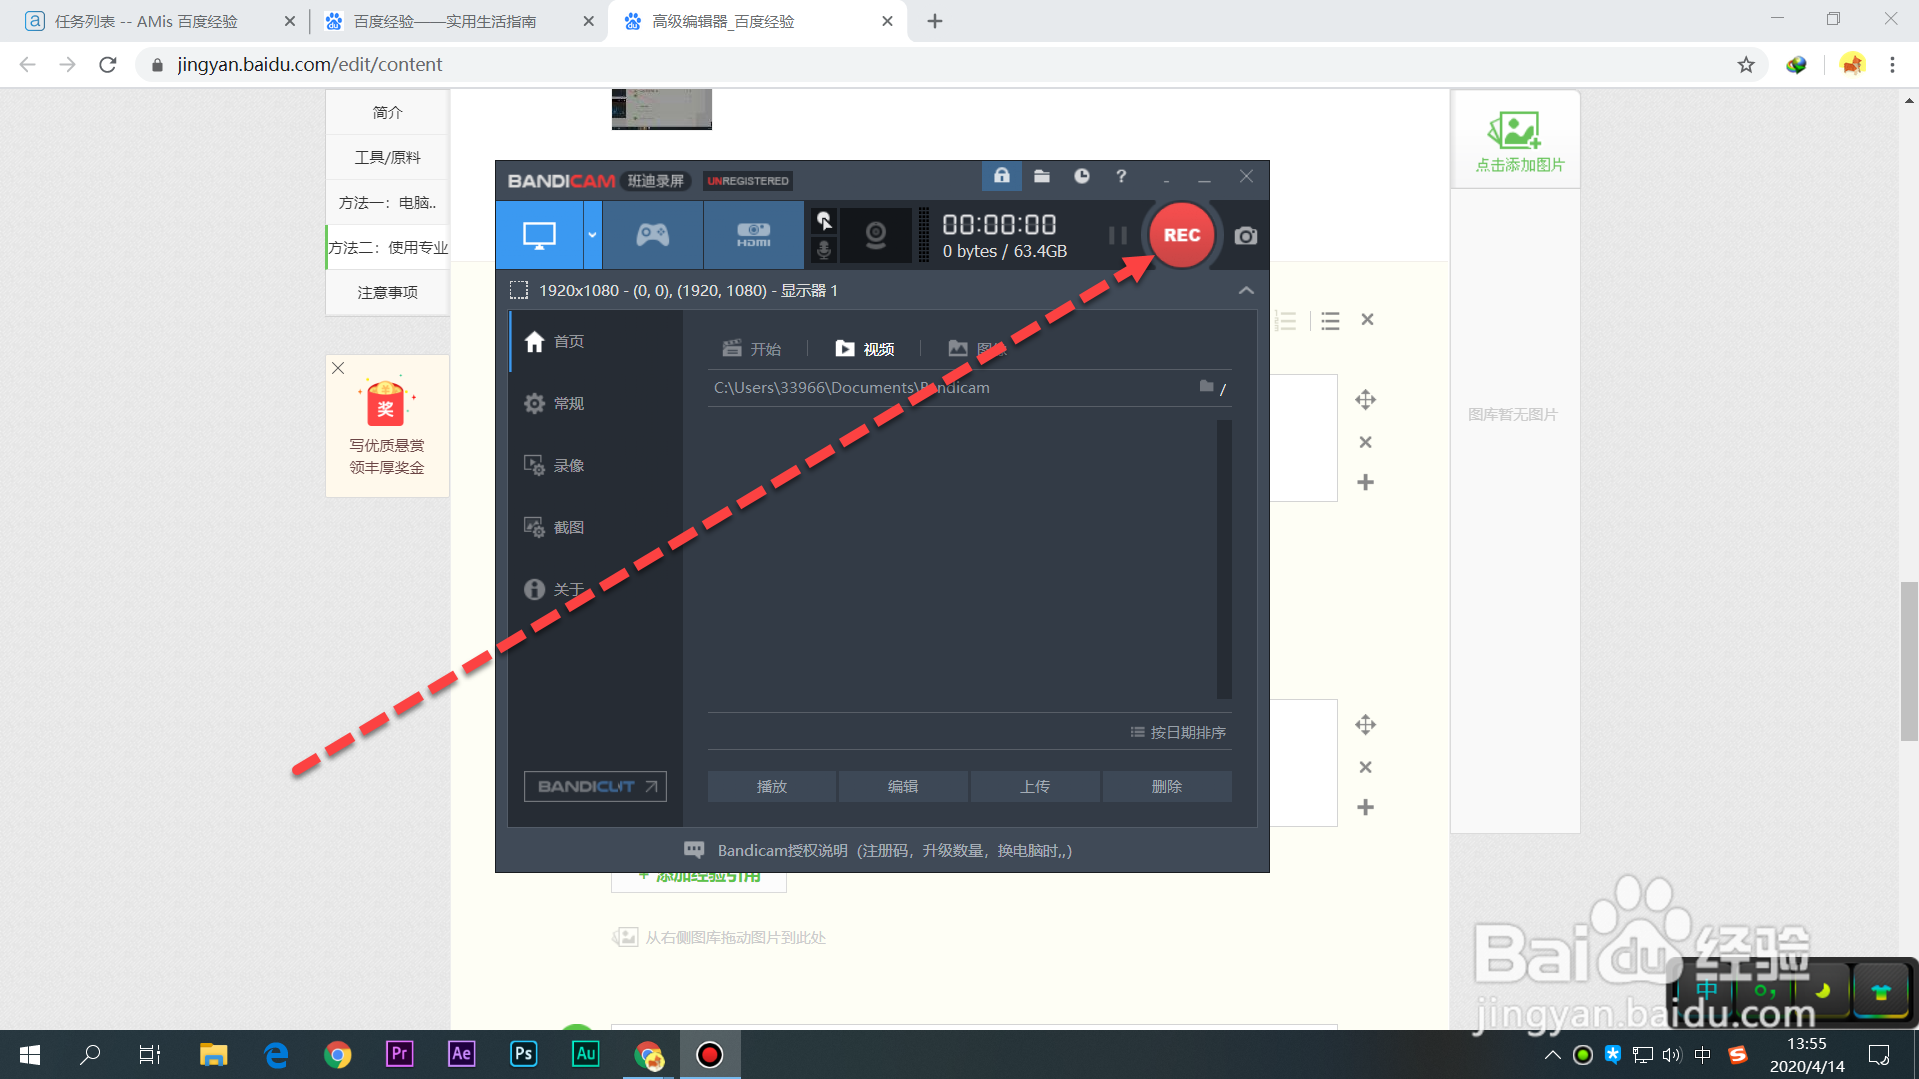This screenshot has width=1919, height=1079.
Task: Close the 写优质悬赏 promo card
Action: [x=338, y=368]
